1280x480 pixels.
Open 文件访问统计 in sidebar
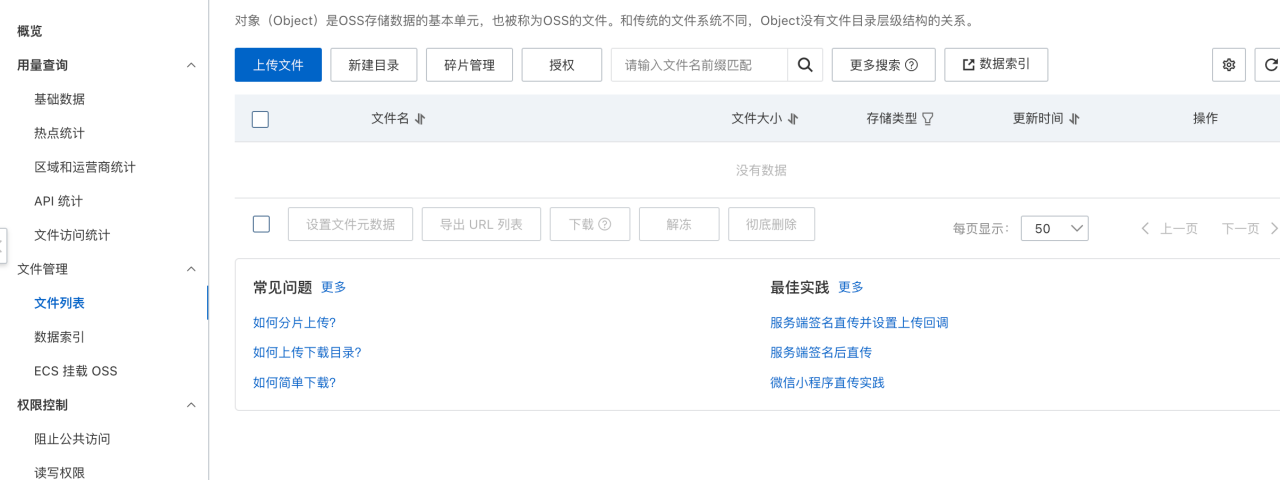(x=72, y=235)
